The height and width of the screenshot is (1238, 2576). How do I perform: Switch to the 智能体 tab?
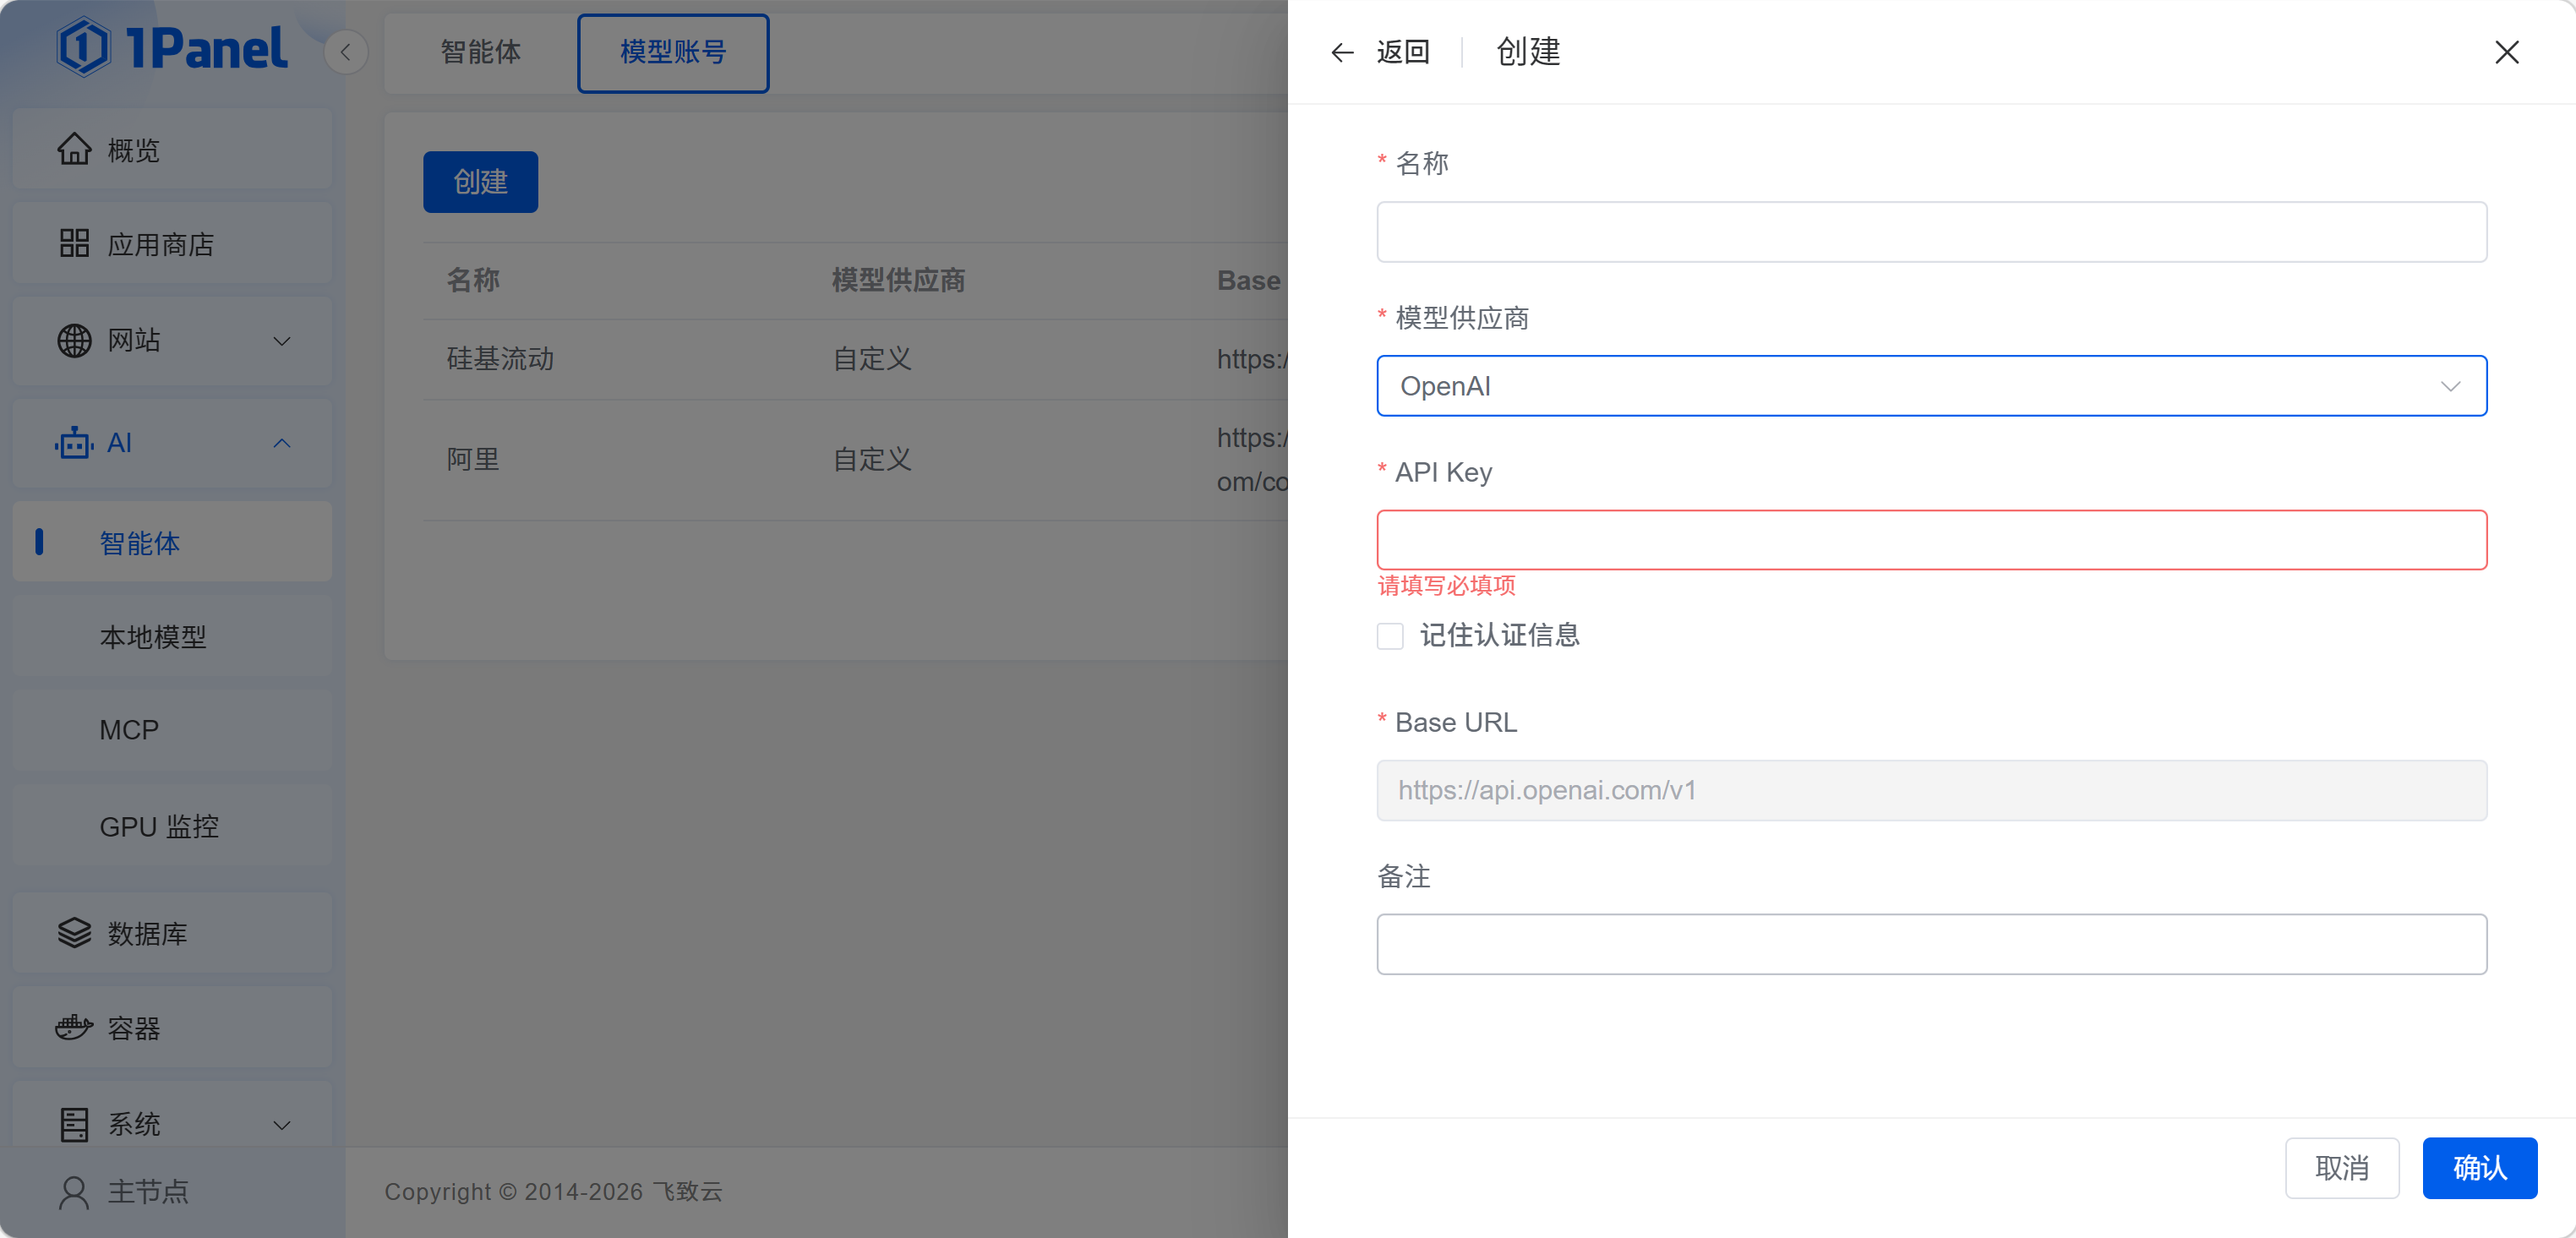480,52
